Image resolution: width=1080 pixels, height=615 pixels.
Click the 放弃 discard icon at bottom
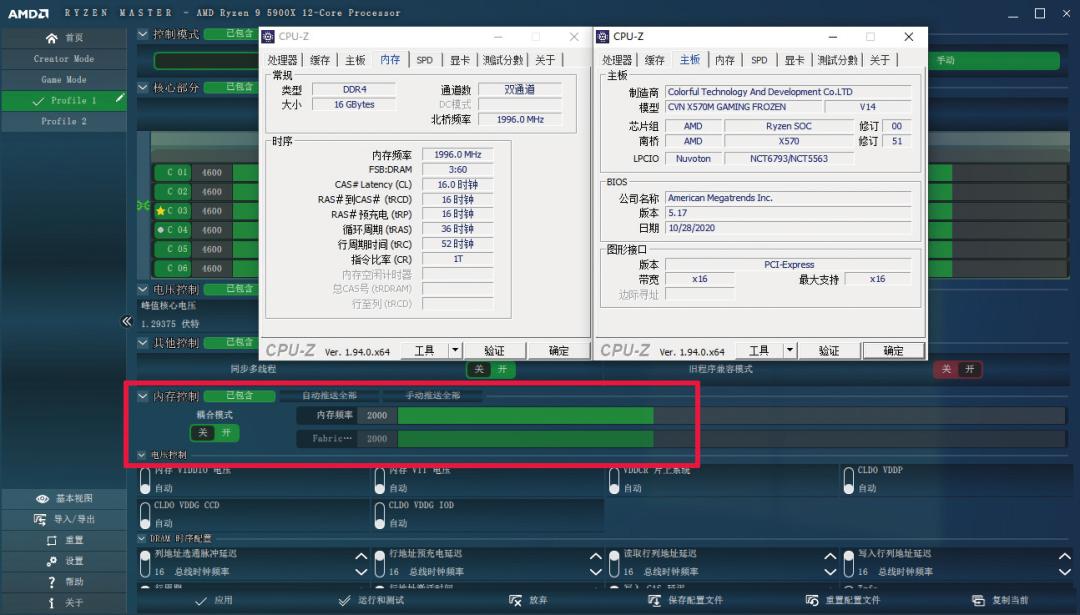pos(516,600)
